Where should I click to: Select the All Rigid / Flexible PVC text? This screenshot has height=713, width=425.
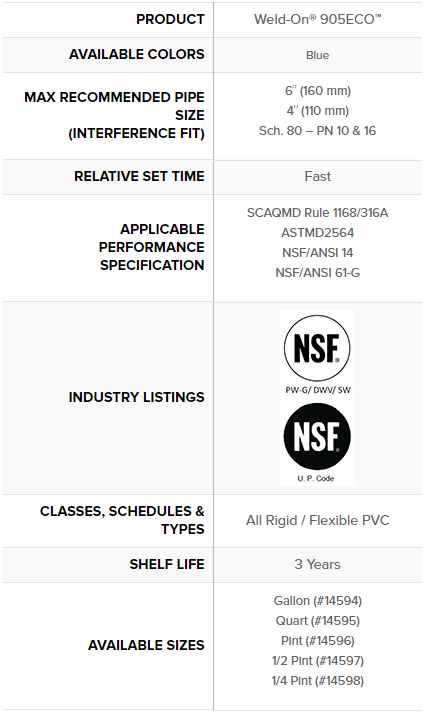317,520
